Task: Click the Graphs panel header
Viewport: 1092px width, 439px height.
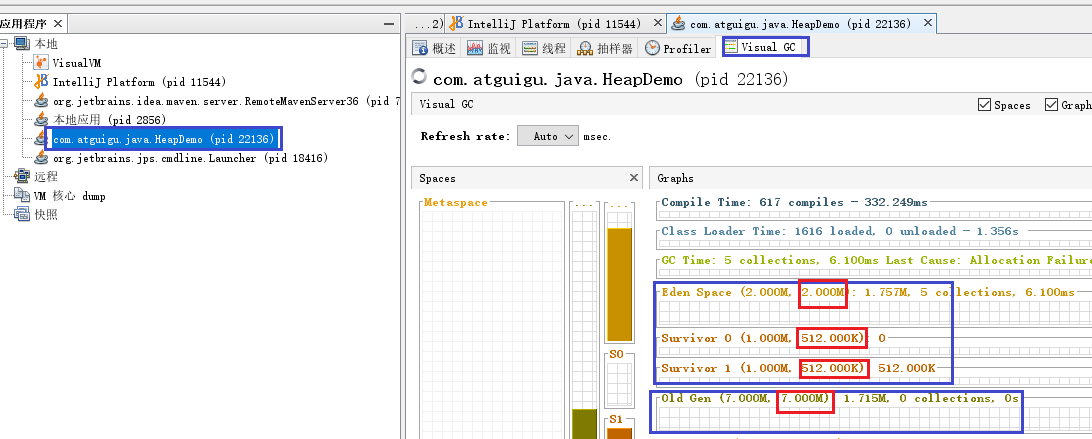Action: point(871,178)
